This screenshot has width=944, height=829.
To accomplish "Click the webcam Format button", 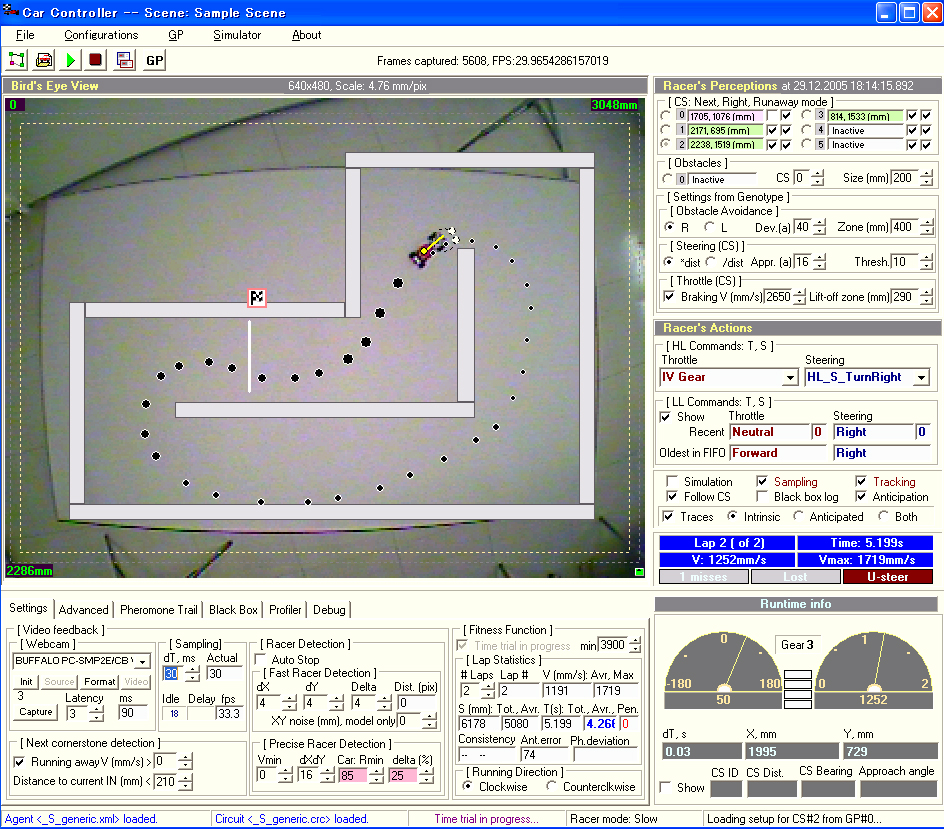I will 99,682.
